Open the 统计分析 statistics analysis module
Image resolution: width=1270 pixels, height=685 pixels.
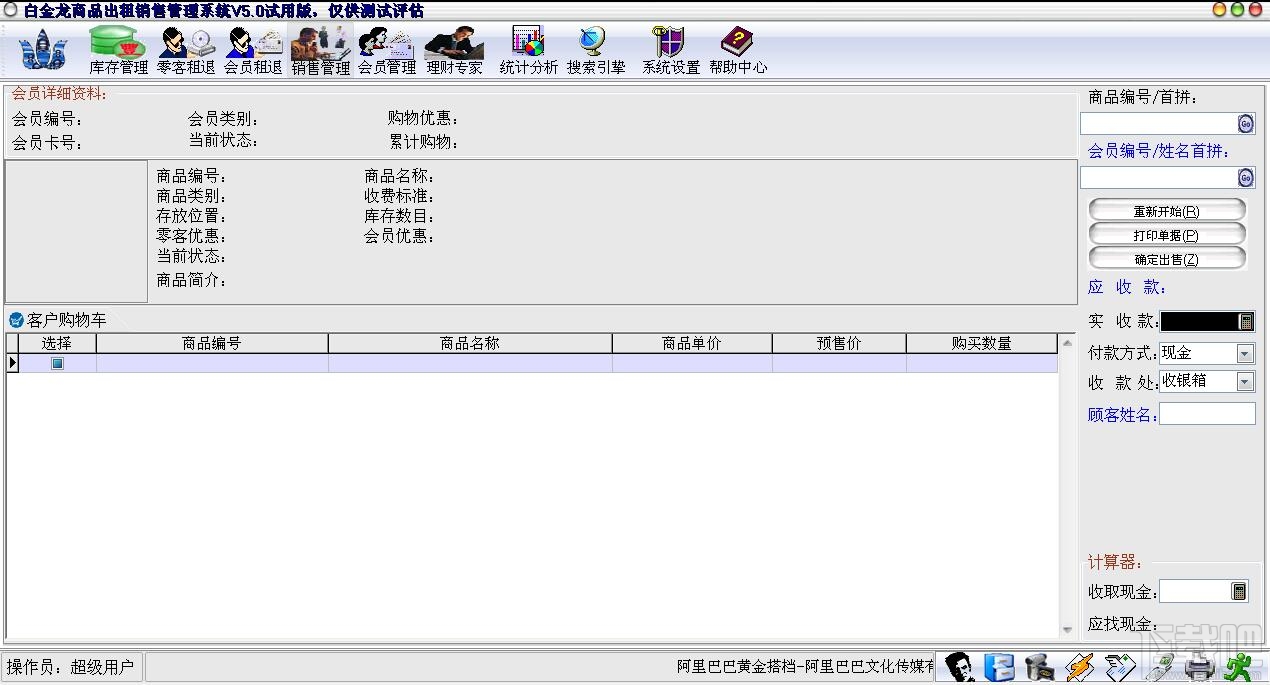click(x=528, y=48)
